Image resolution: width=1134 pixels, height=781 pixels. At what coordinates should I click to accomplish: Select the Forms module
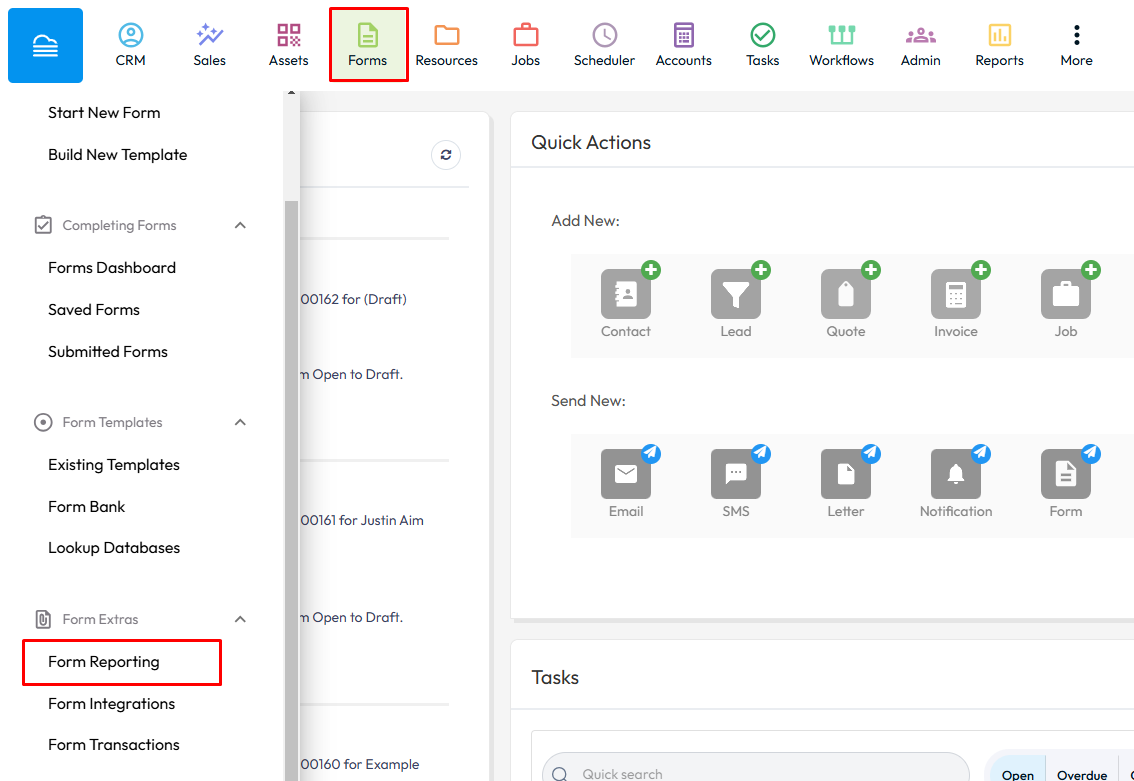(368, 45)
